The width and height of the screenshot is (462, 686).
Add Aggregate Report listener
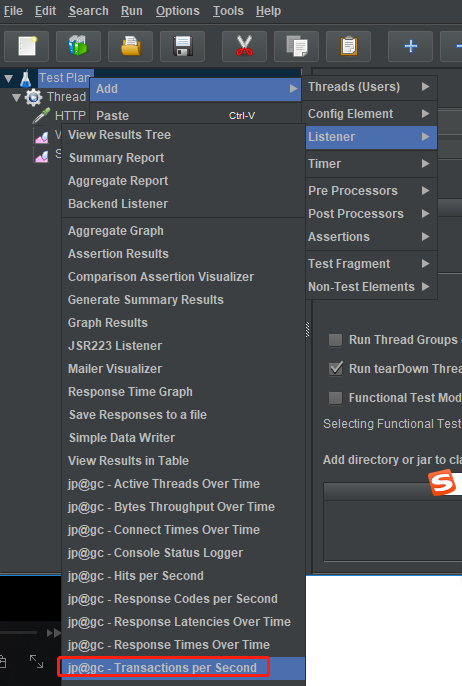[183, 181]
